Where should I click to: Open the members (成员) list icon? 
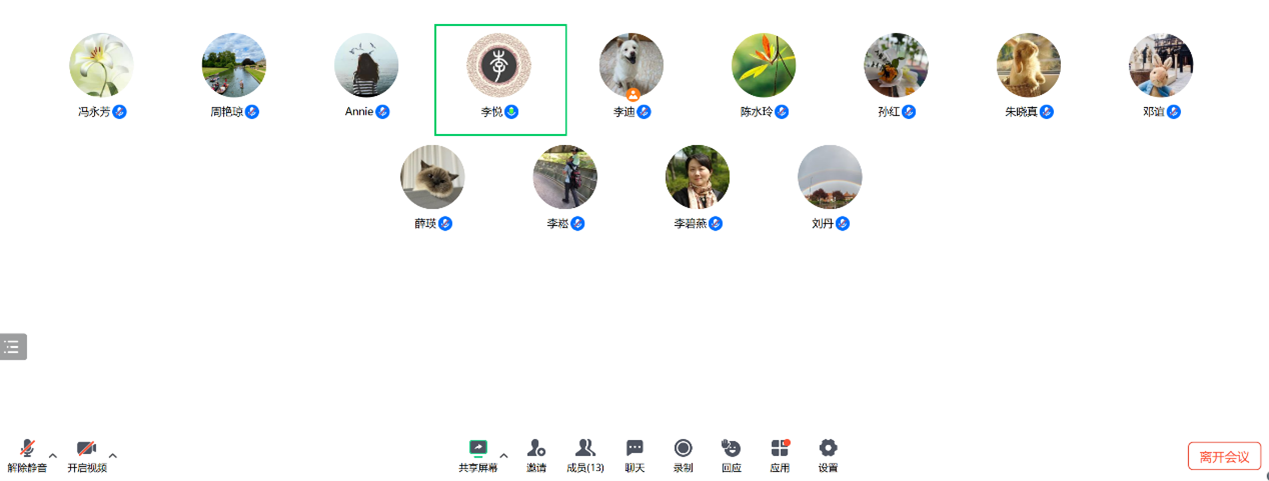pos(585,455)
